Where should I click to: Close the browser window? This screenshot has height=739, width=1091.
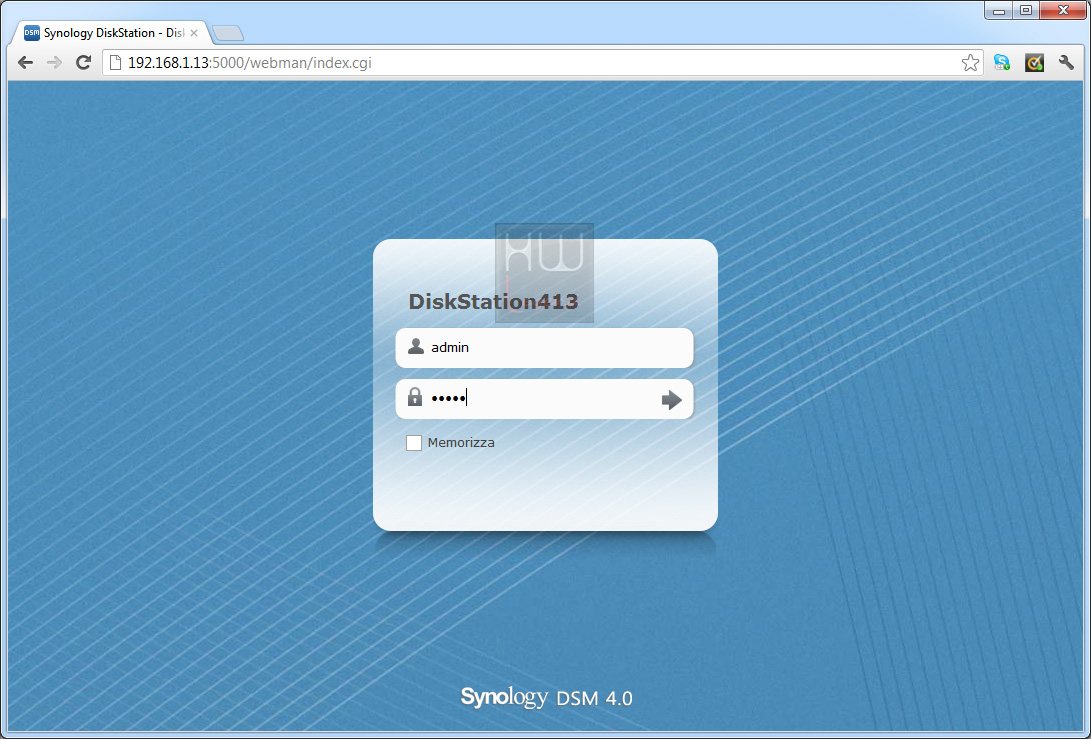point(1062,10)
